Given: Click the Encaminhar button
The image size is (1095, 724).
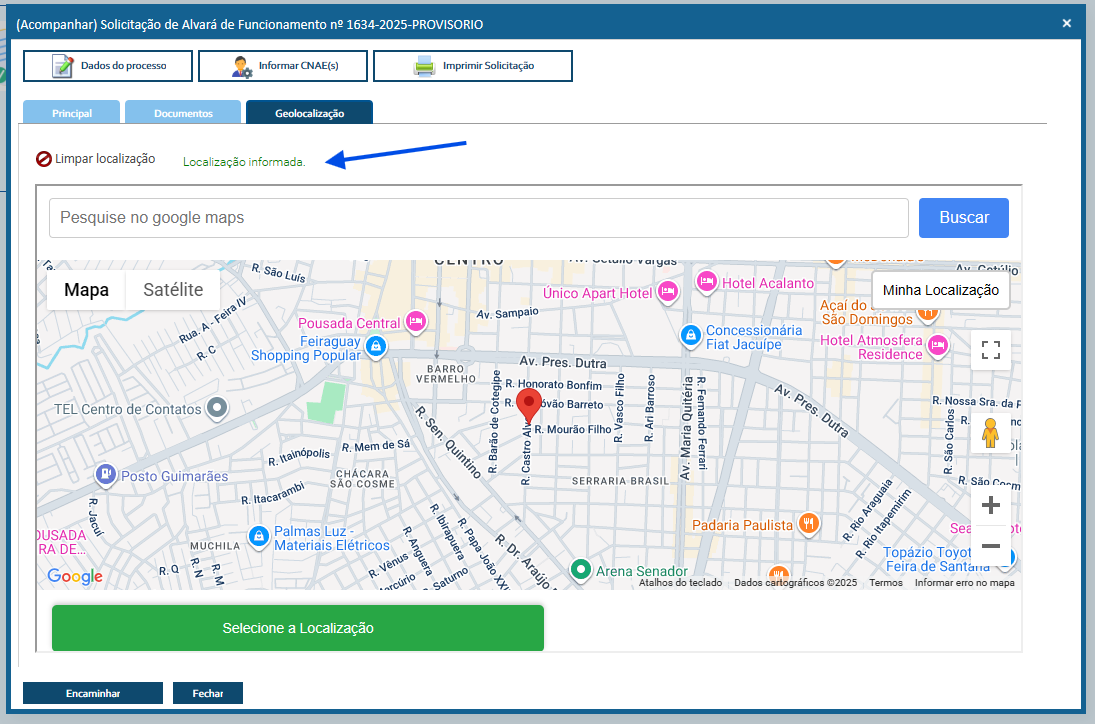Looking at the screenshot, I should [x=93, y=693].
